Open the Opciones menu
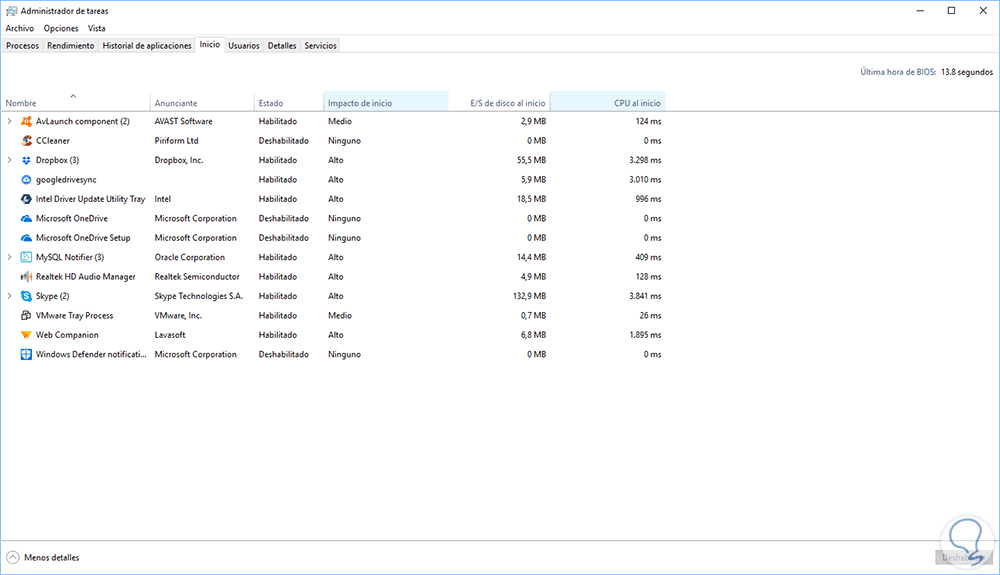The height and width of the screenshot is (575, 1000). pyautogui.click(x=61, y=28)
